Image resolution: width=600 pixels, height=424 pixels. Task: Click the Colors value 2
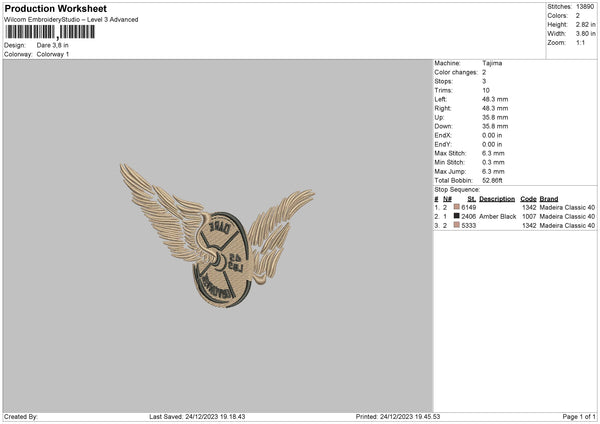577,16
